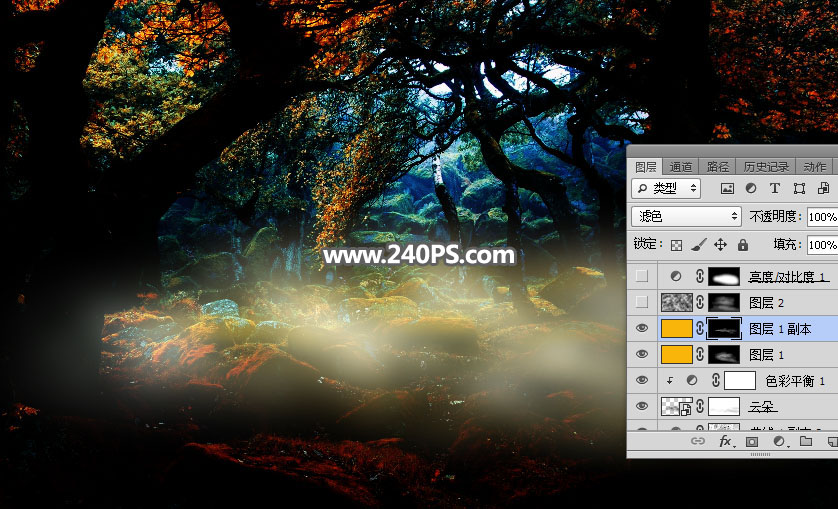This screenshot has height=509, width=838.
Task: Filter layers by shape layers icon
Action: (799, 188)
